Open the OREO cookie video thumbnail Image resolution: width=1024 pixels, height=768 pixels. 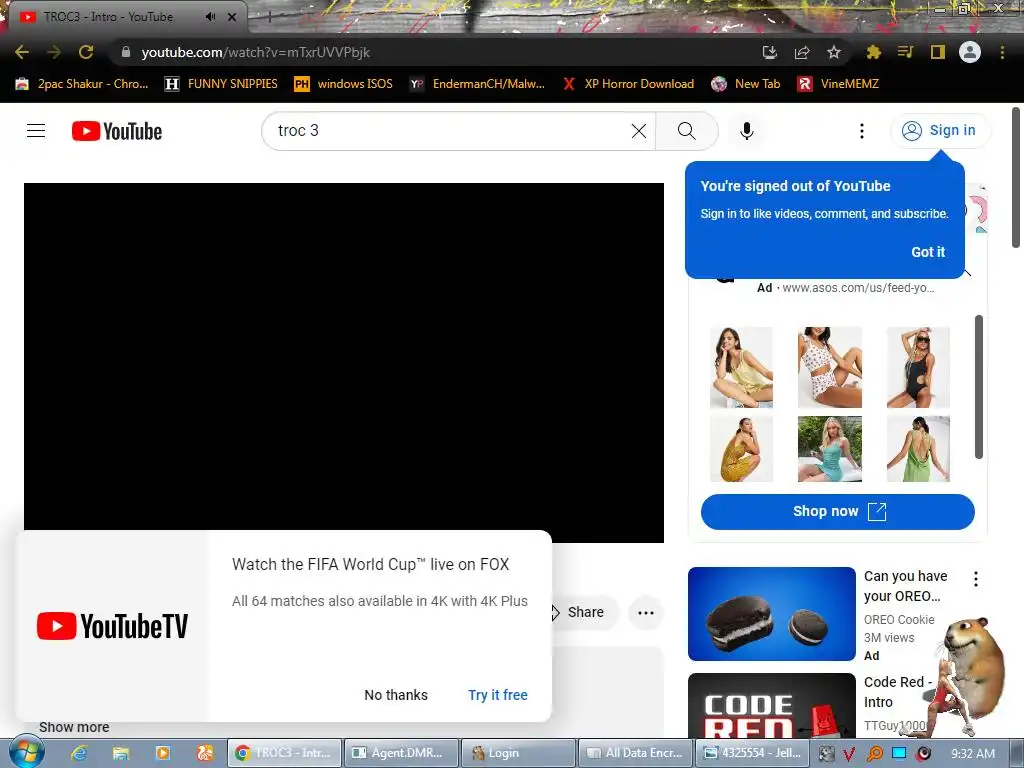coord(771,614)
